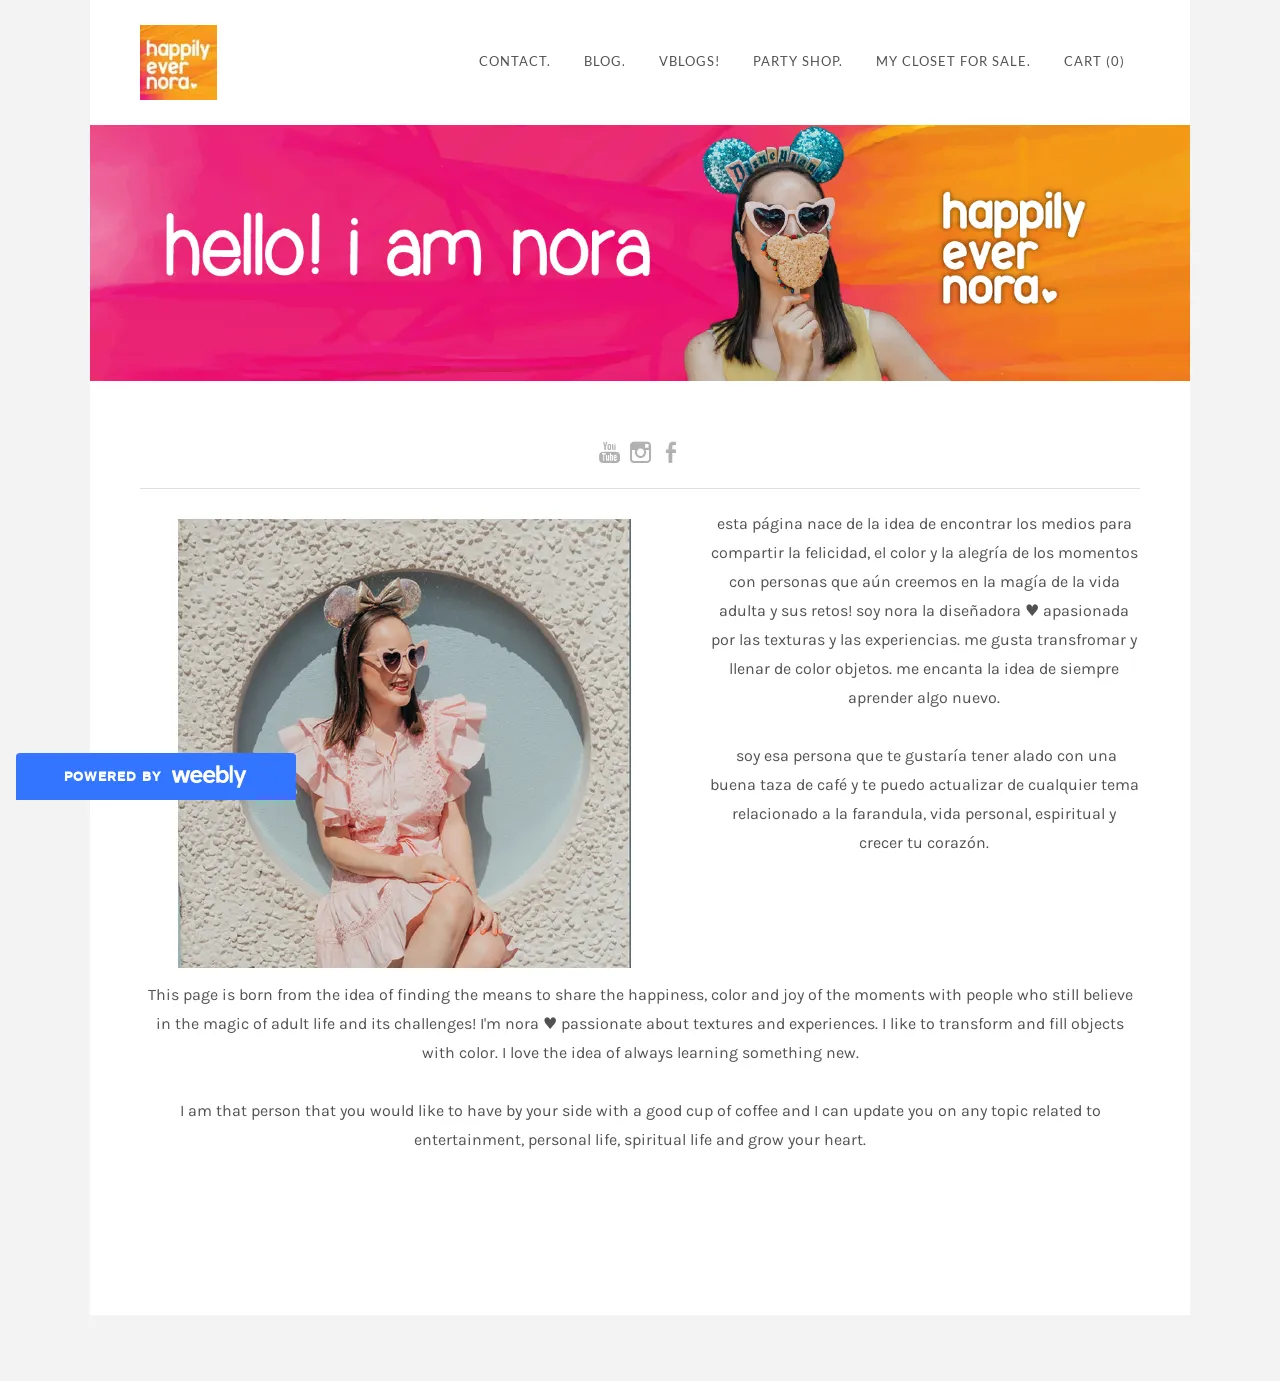
Task: Open MY CLOSET FOR SALE. page
Action: coord(953,61)
